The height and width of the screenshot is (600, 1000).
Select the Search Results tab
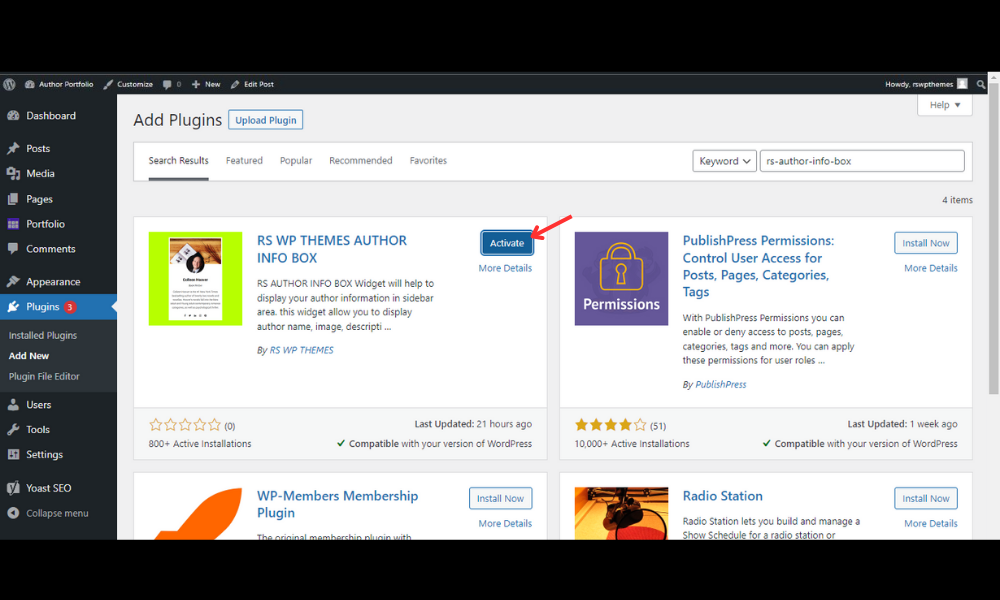(179, 161)
